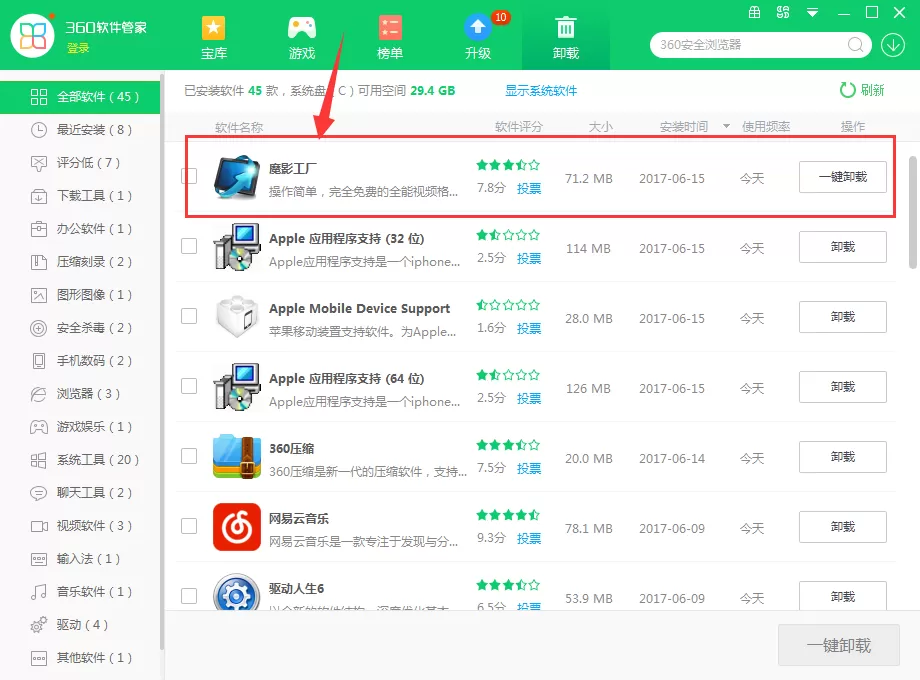Click the 驱动人生6 gear app icon
Image resolution: width=920 pixels, height=680 pixels.
point(236,593)
